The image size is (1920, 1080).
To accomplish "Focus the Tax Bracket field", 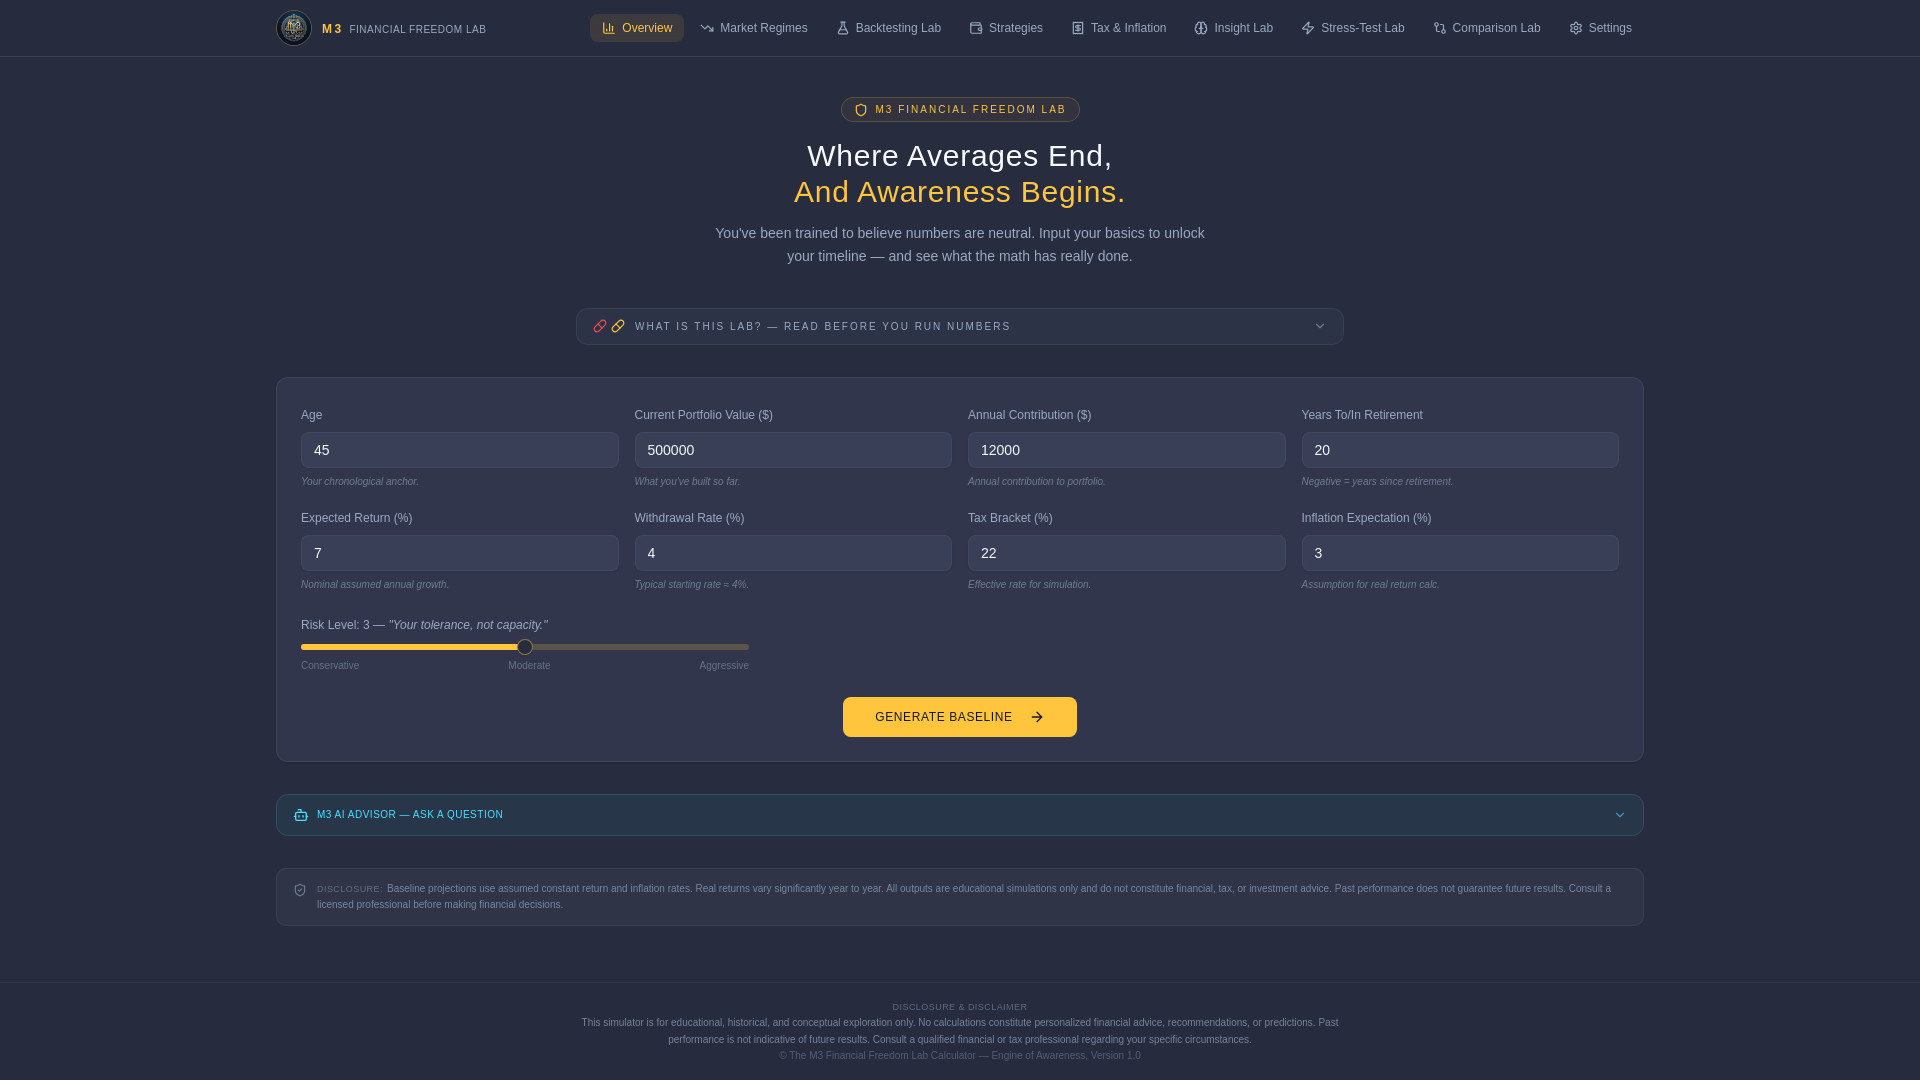I will coord(1127,553).
